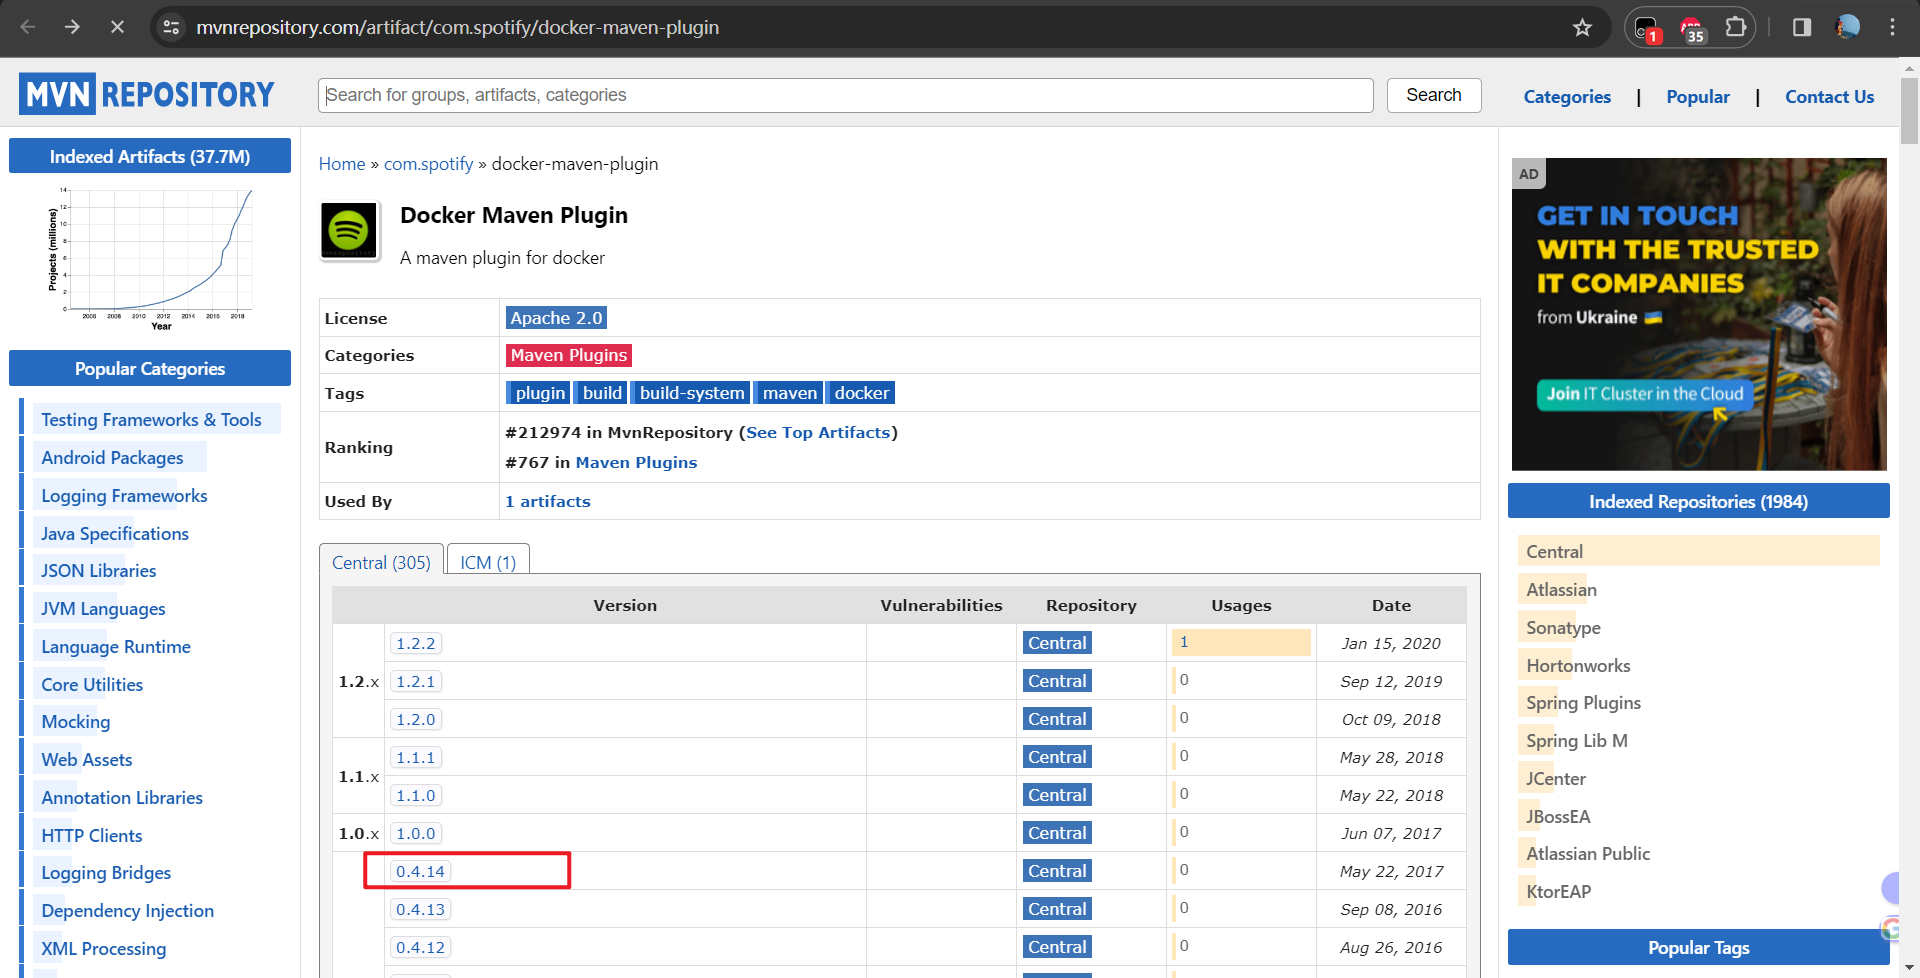
Task: Select the docker tag
Action: (x=861, y=393)
